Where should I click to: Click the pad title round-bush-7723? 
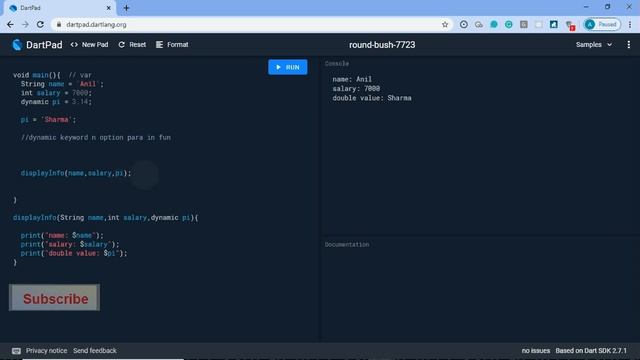click(x=382, y=45)
